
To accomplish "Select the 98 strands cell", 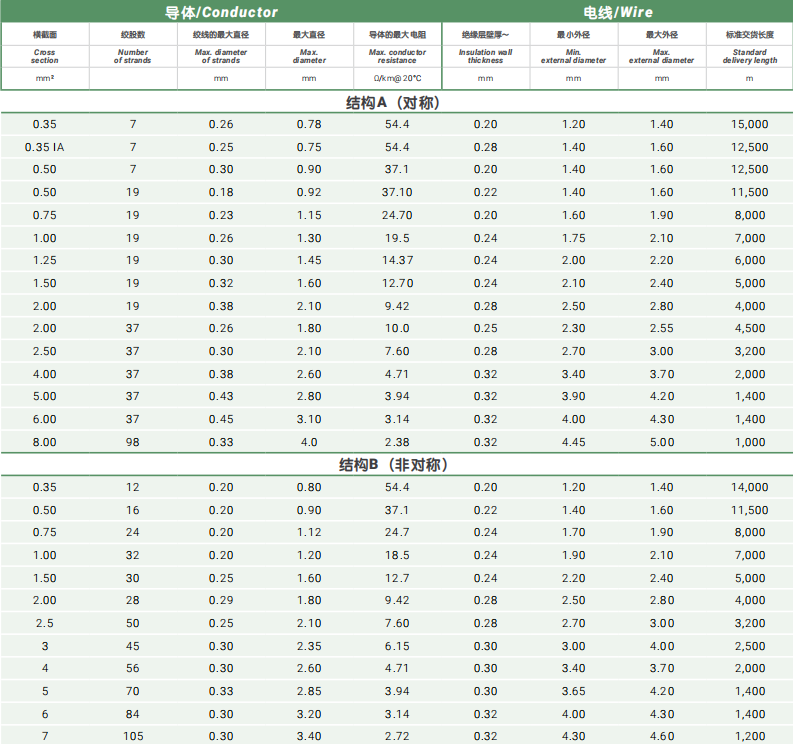I will click(133, 442).
